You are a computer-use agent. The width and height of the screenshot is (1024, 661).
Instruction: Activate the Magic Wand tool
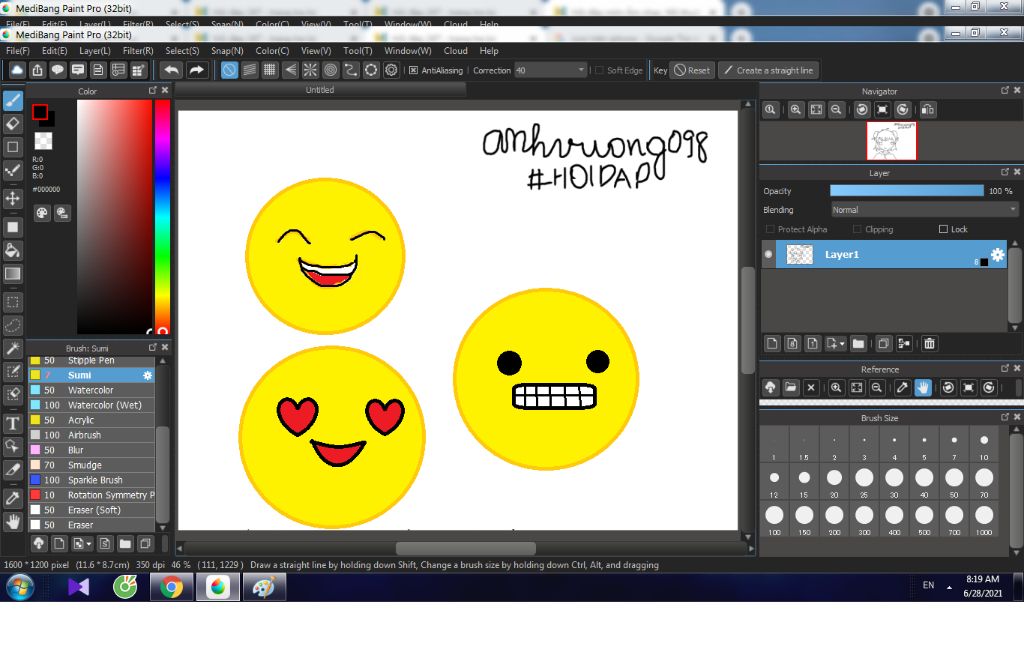pos(12,349)
